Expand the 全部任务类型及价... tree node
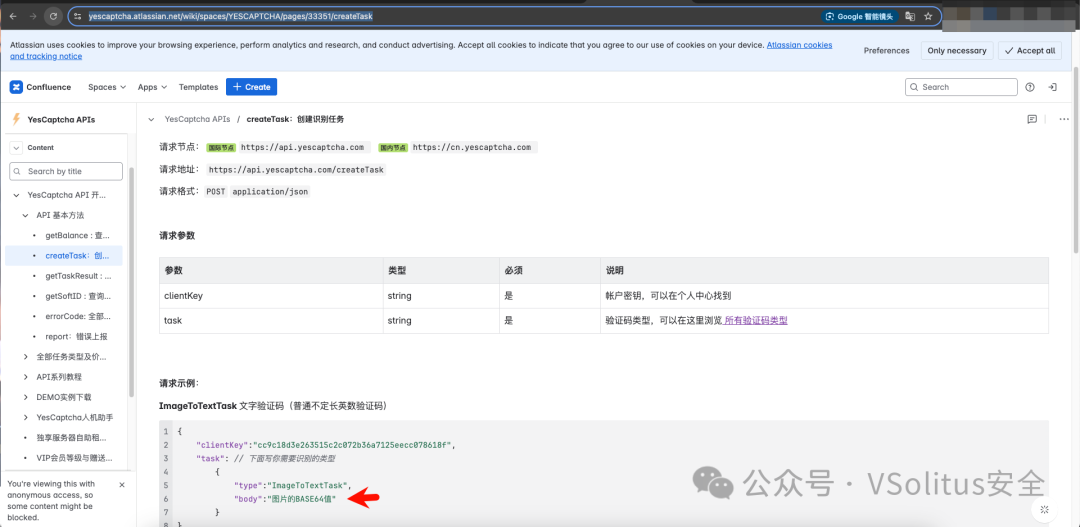 click(25, 357)
